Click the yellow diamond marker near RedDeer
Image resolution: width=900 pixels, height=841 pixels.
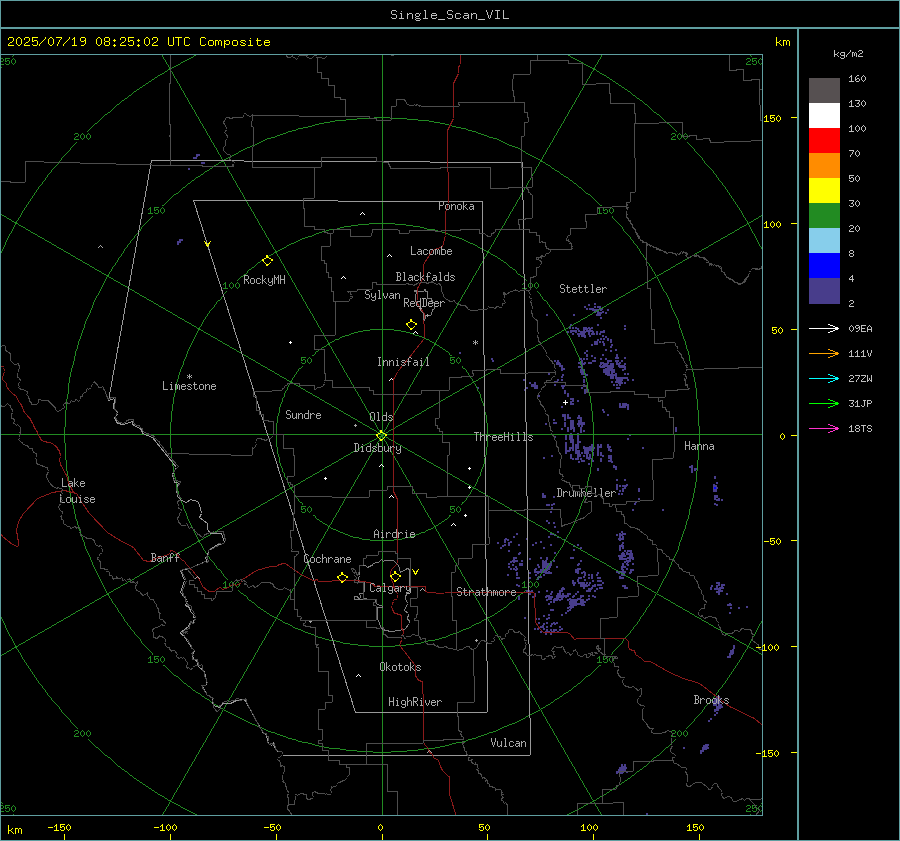tap(411, 325)
